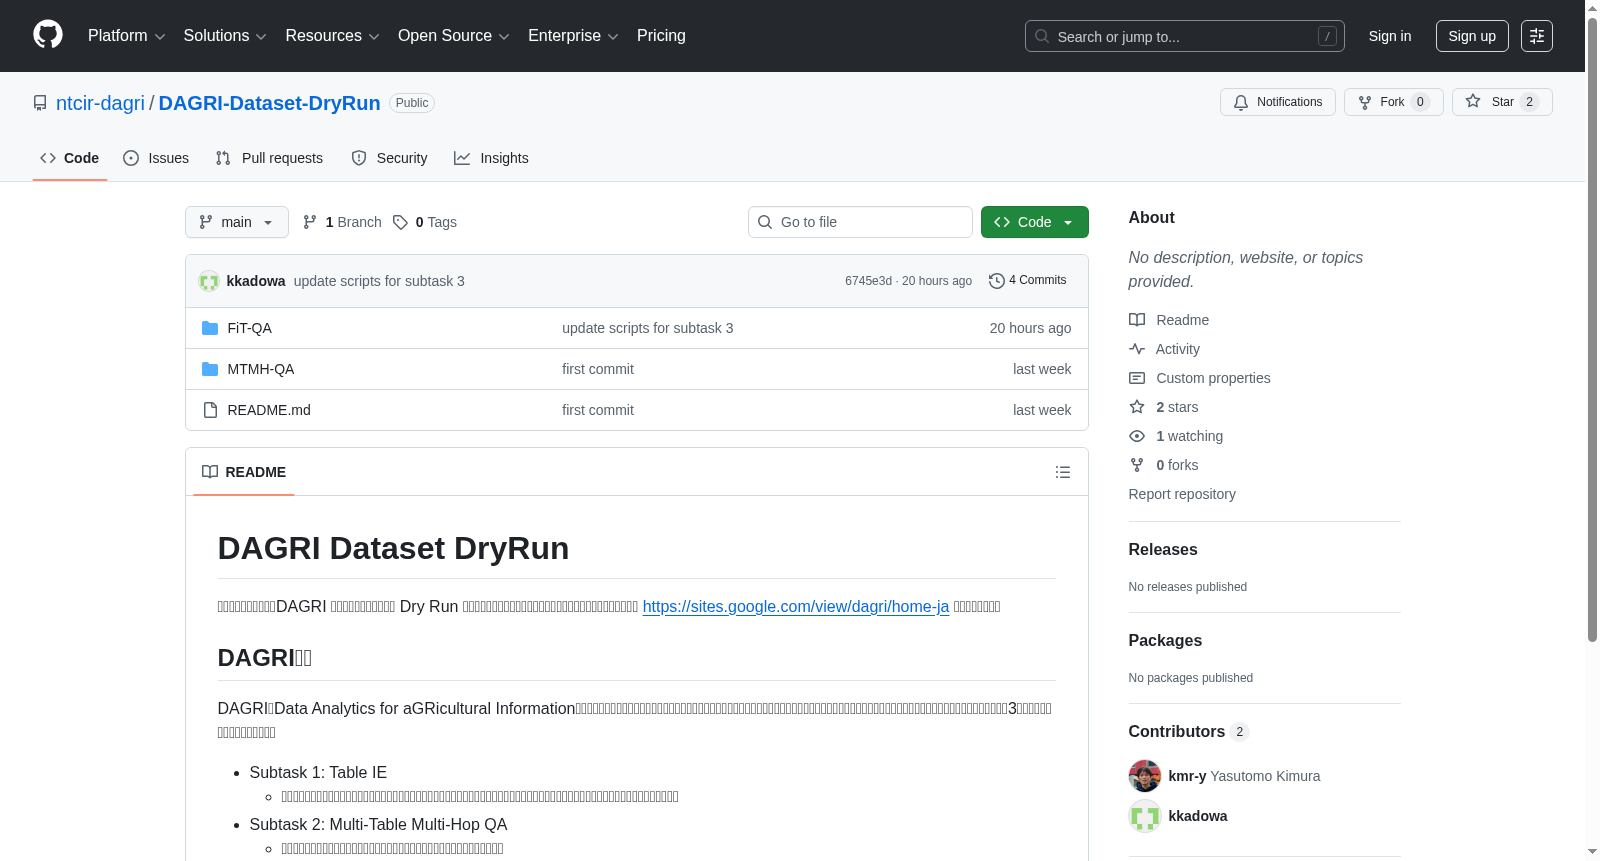The height and width of the screenshot is (861, 1600).
Task: Open kkadowa contributor avatar
Action: 1145,816
